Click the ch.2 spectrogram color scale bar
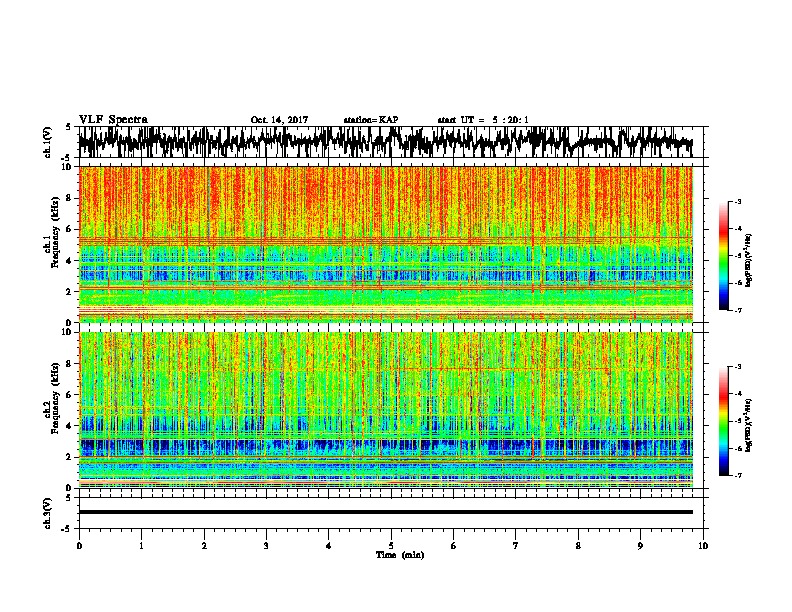The height and width of the screenshot is (612, 792). tap(723, 421)
